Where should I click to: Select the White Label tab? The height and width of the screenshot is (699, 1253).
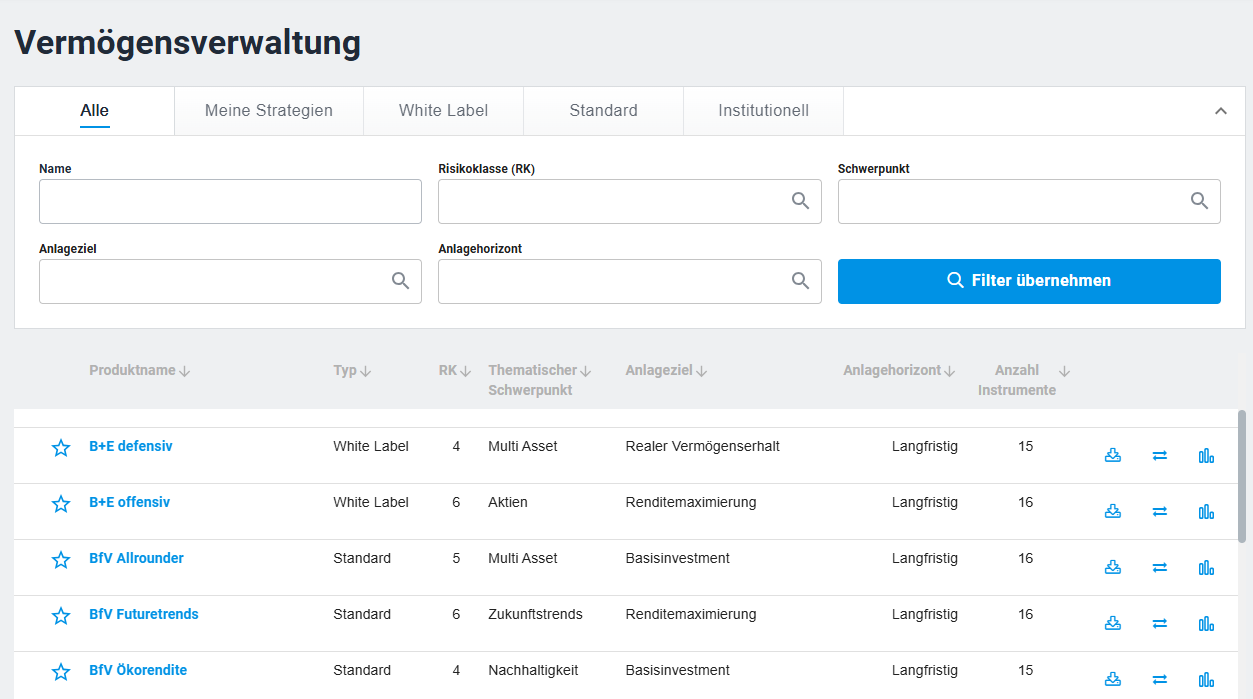tap(443, 111)
